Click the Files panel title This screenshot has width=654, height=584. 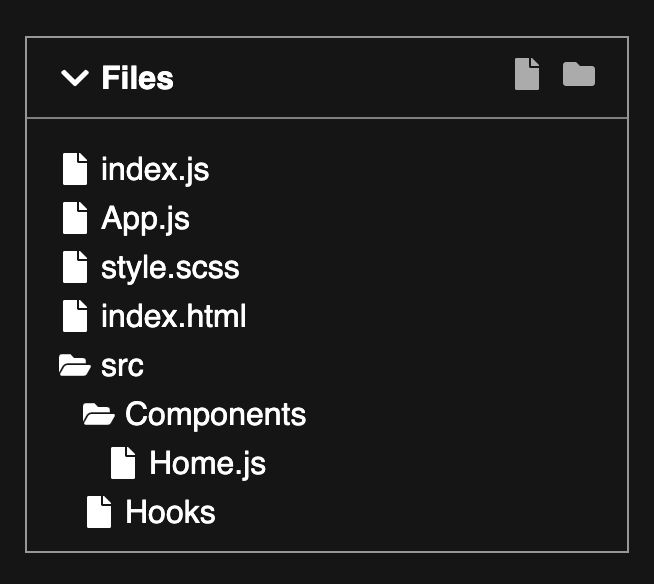point(137,78)
